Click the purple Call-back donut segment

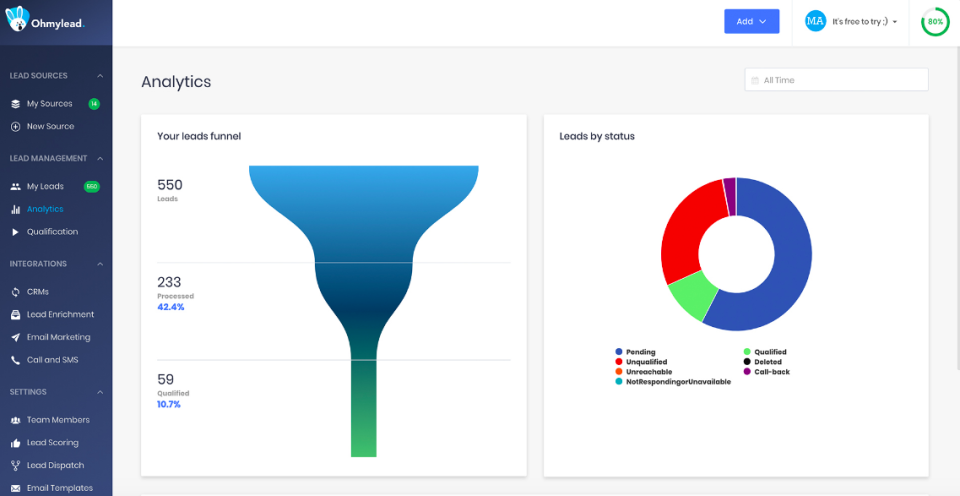[730, 196]
